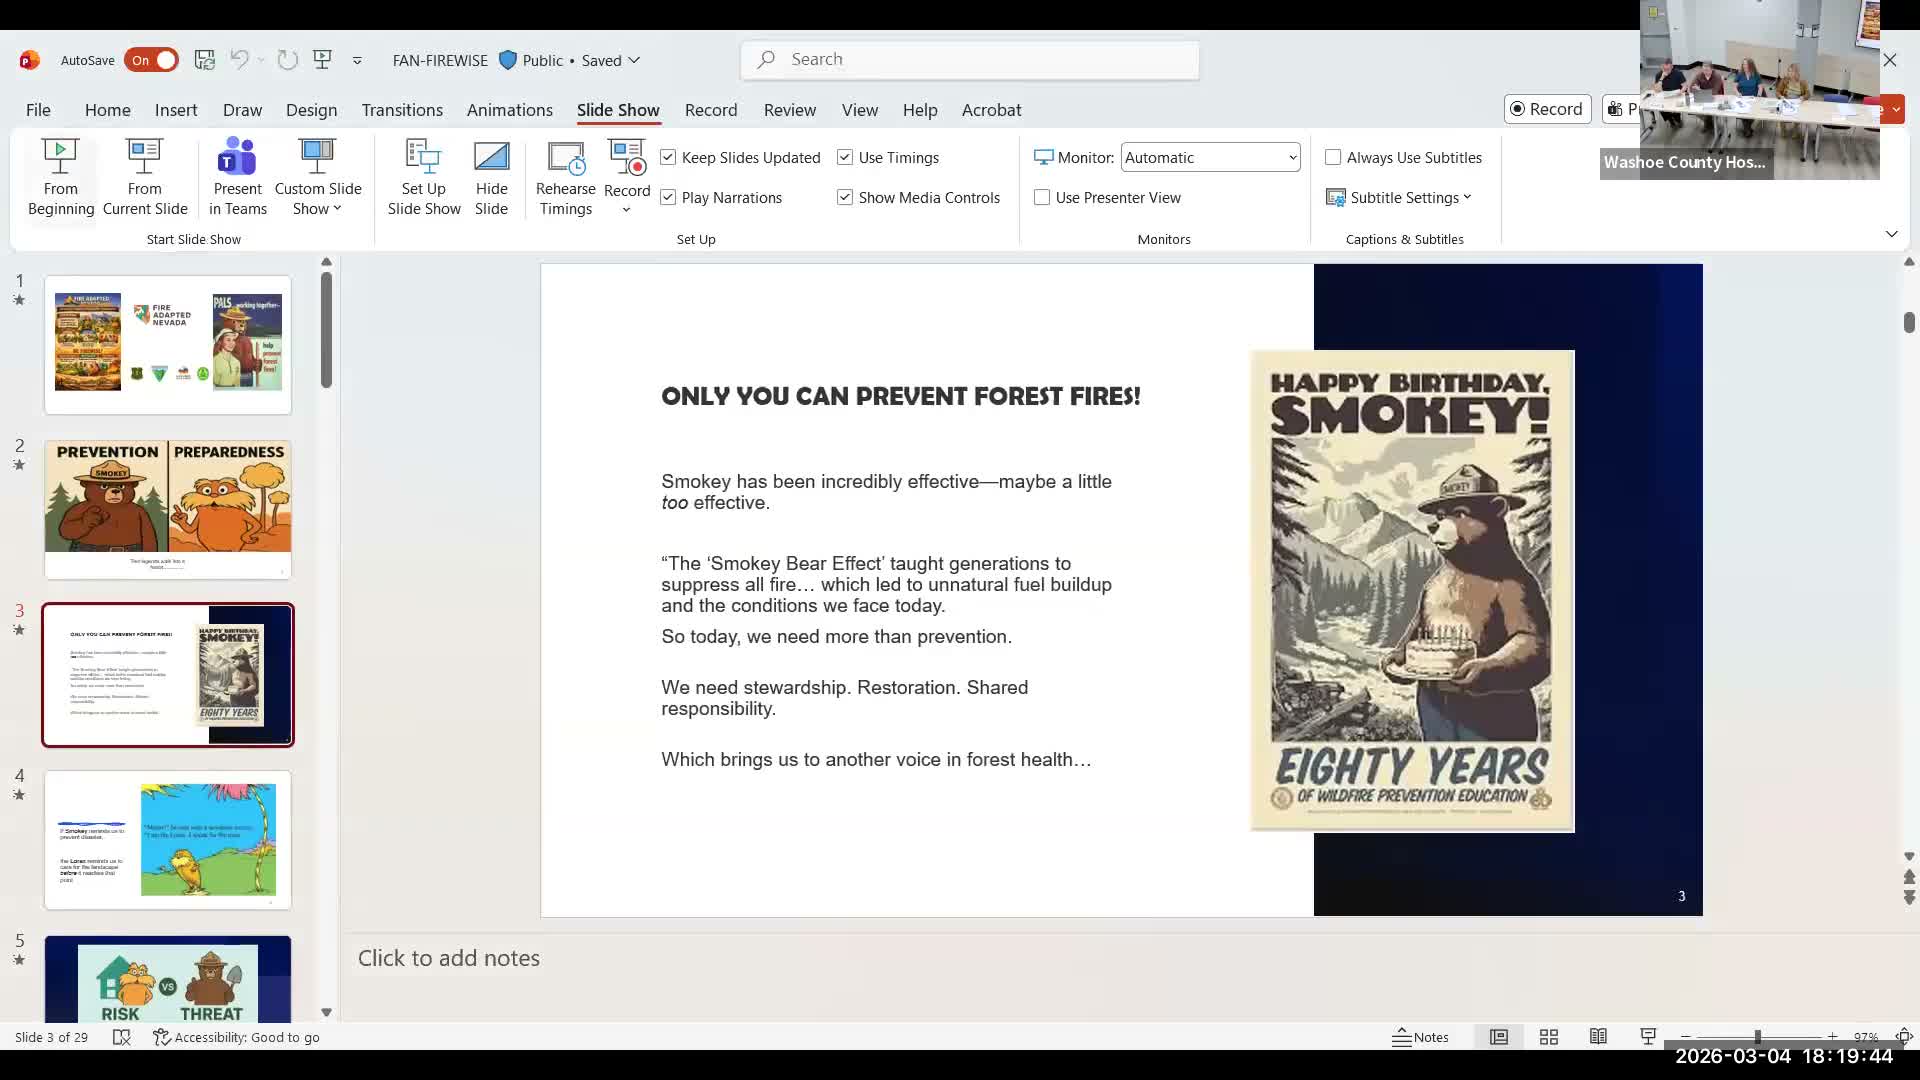The height and width of the screenshot is (1080, 1920).
Task: Uncheck Keep Slides Updated
Action: tap(669, 158)
